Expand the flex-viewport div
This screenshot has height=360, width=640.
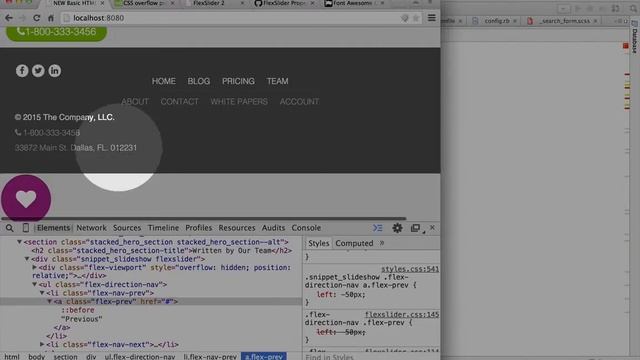click(x=34, y=267)
